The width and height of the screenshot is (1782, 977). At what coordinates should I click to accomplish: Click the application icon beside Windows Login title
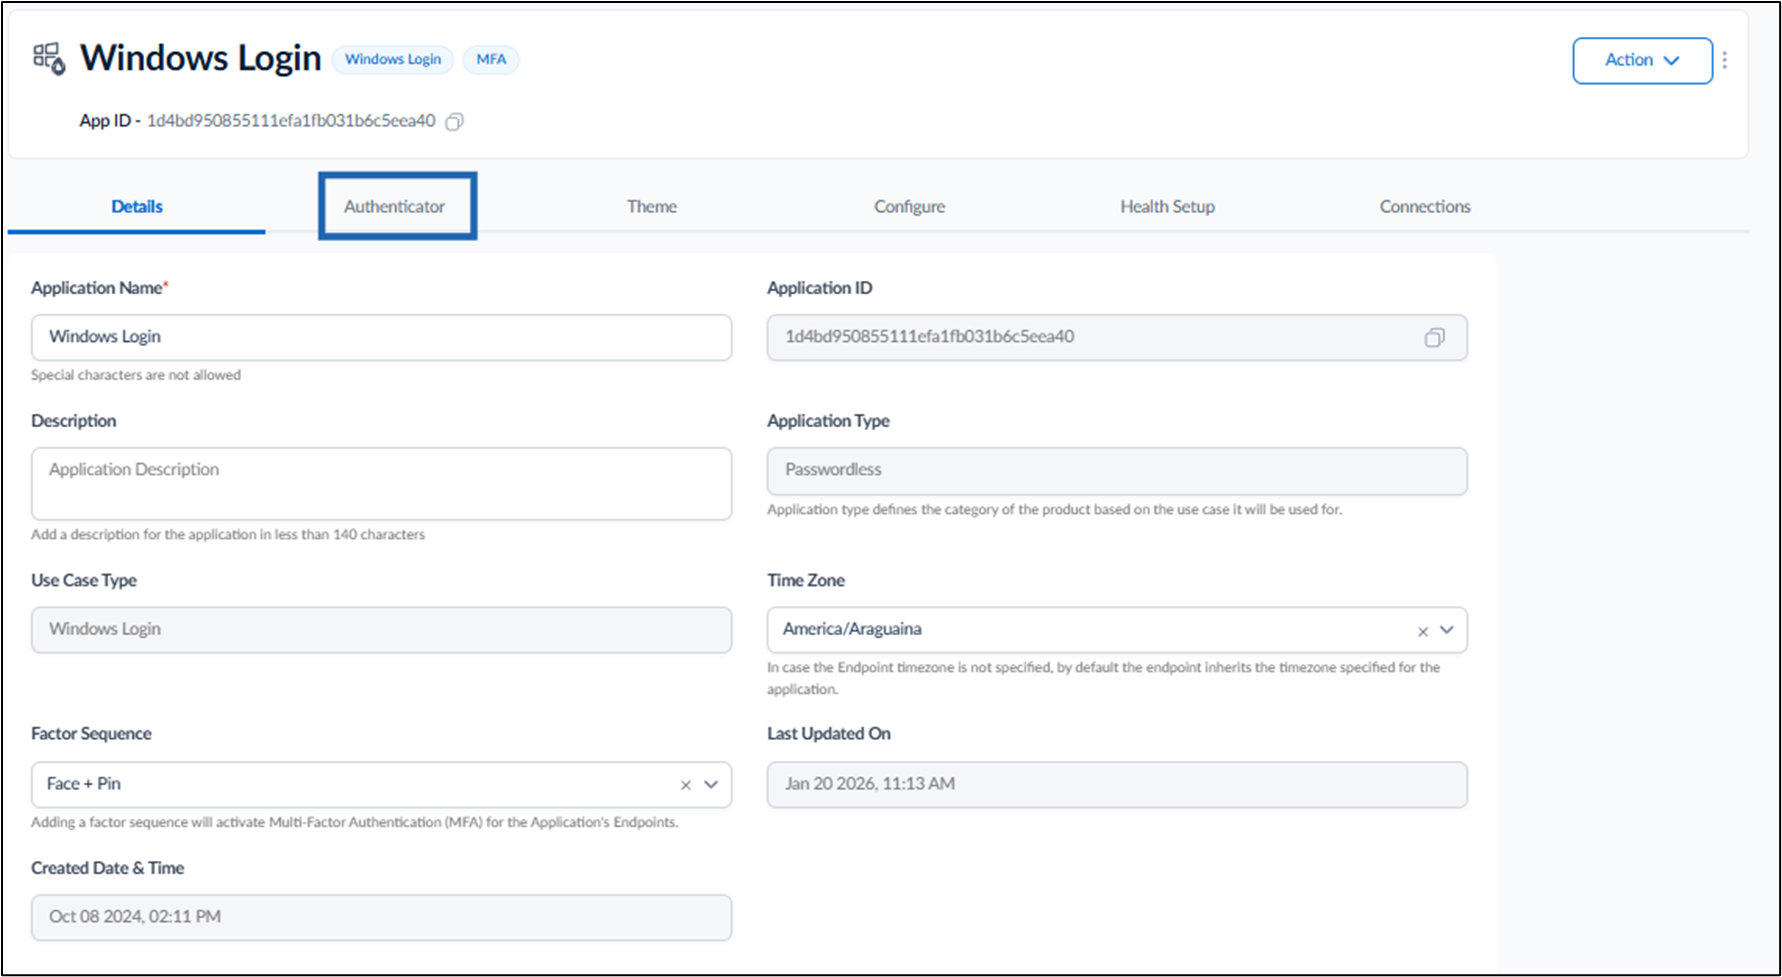point(48,59)
